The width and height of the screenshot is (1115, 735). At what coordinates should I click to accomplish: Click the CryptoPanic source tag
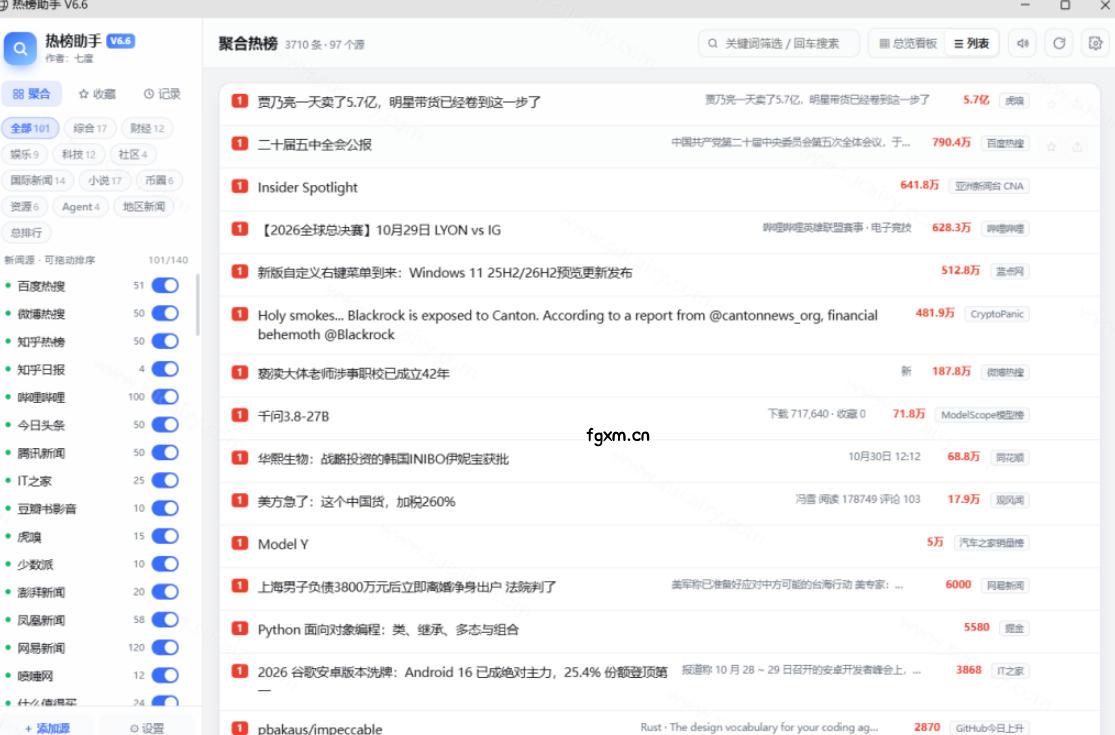(x=996, y=313)
